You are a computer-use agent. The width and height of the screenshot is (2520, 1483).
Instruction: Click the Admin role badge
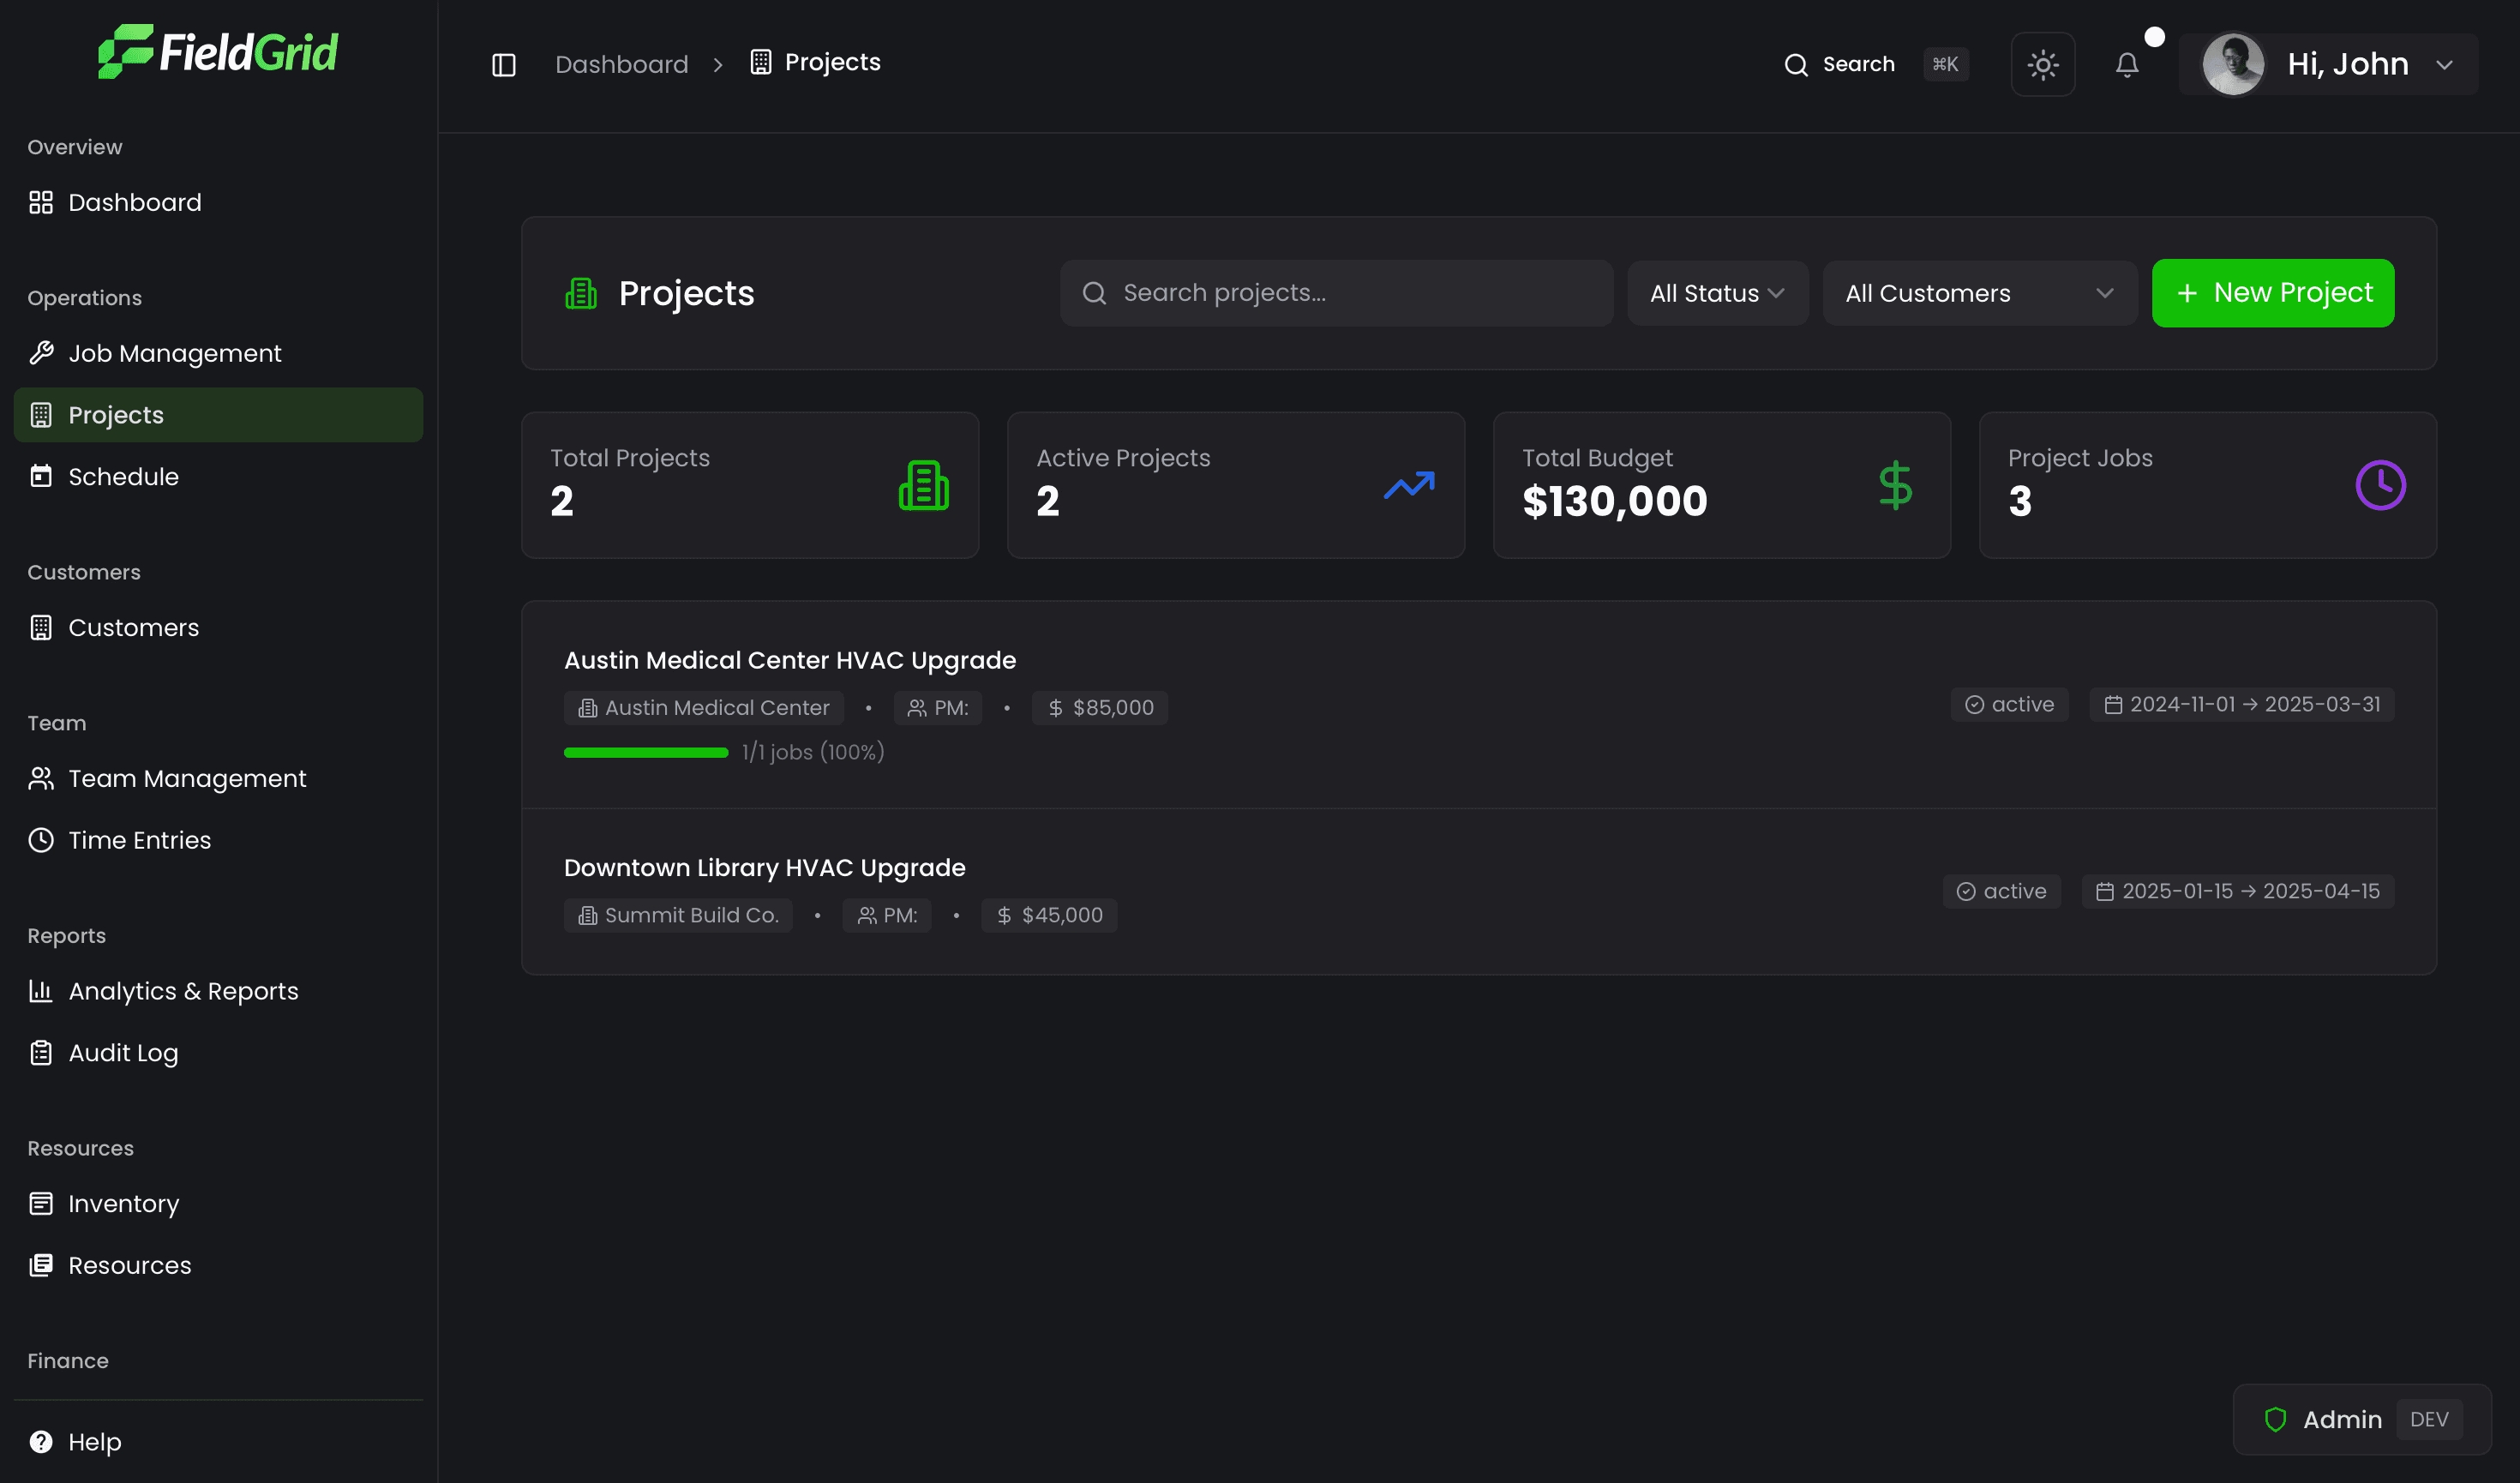click(x=2362, y=1420)
